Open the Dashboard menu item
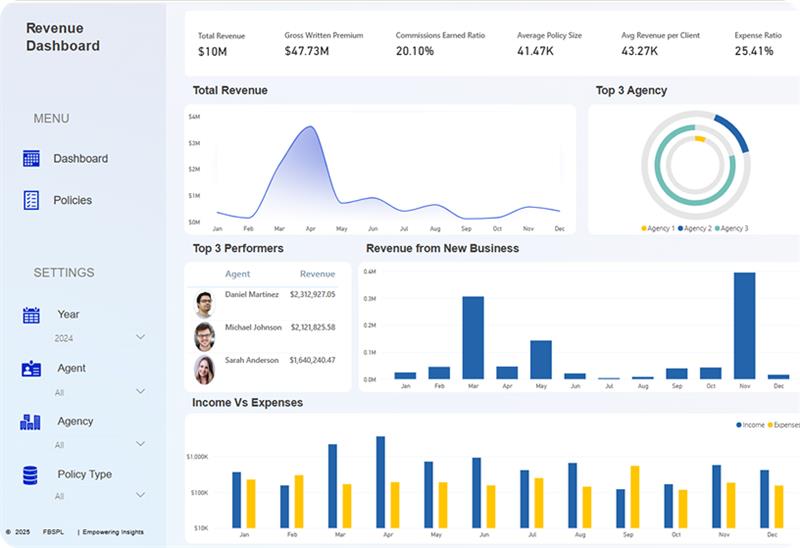800x548 pixels. tap(80, 158)
